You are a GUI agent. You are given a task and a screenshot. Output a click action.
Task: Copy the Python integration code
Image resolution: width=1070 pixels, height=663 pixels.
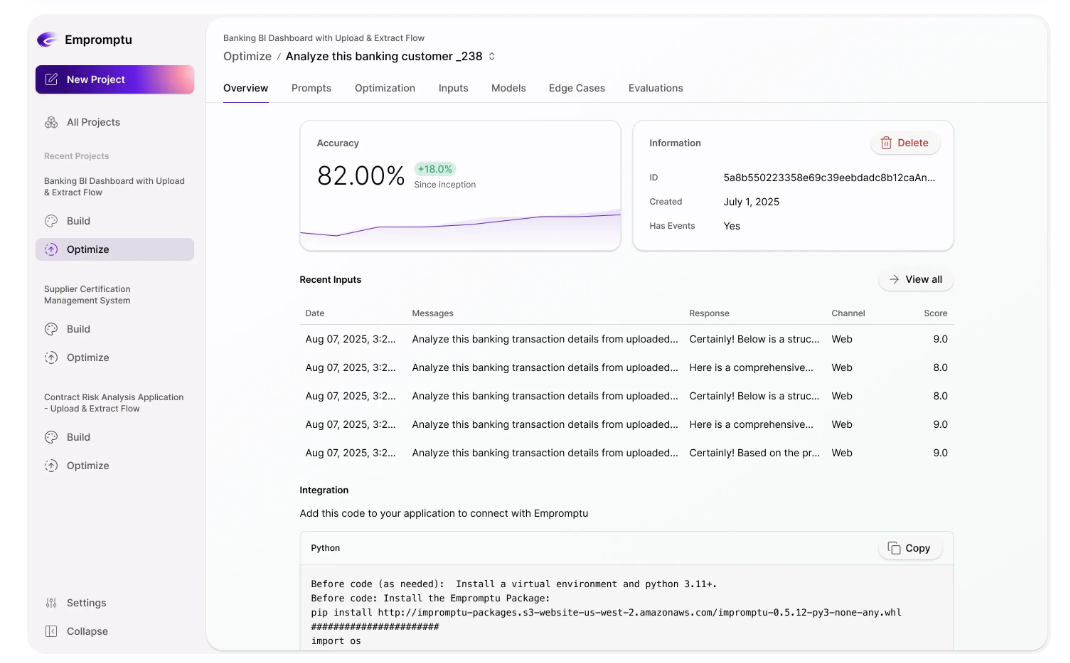pyautogui.click(x=909, y=548)
